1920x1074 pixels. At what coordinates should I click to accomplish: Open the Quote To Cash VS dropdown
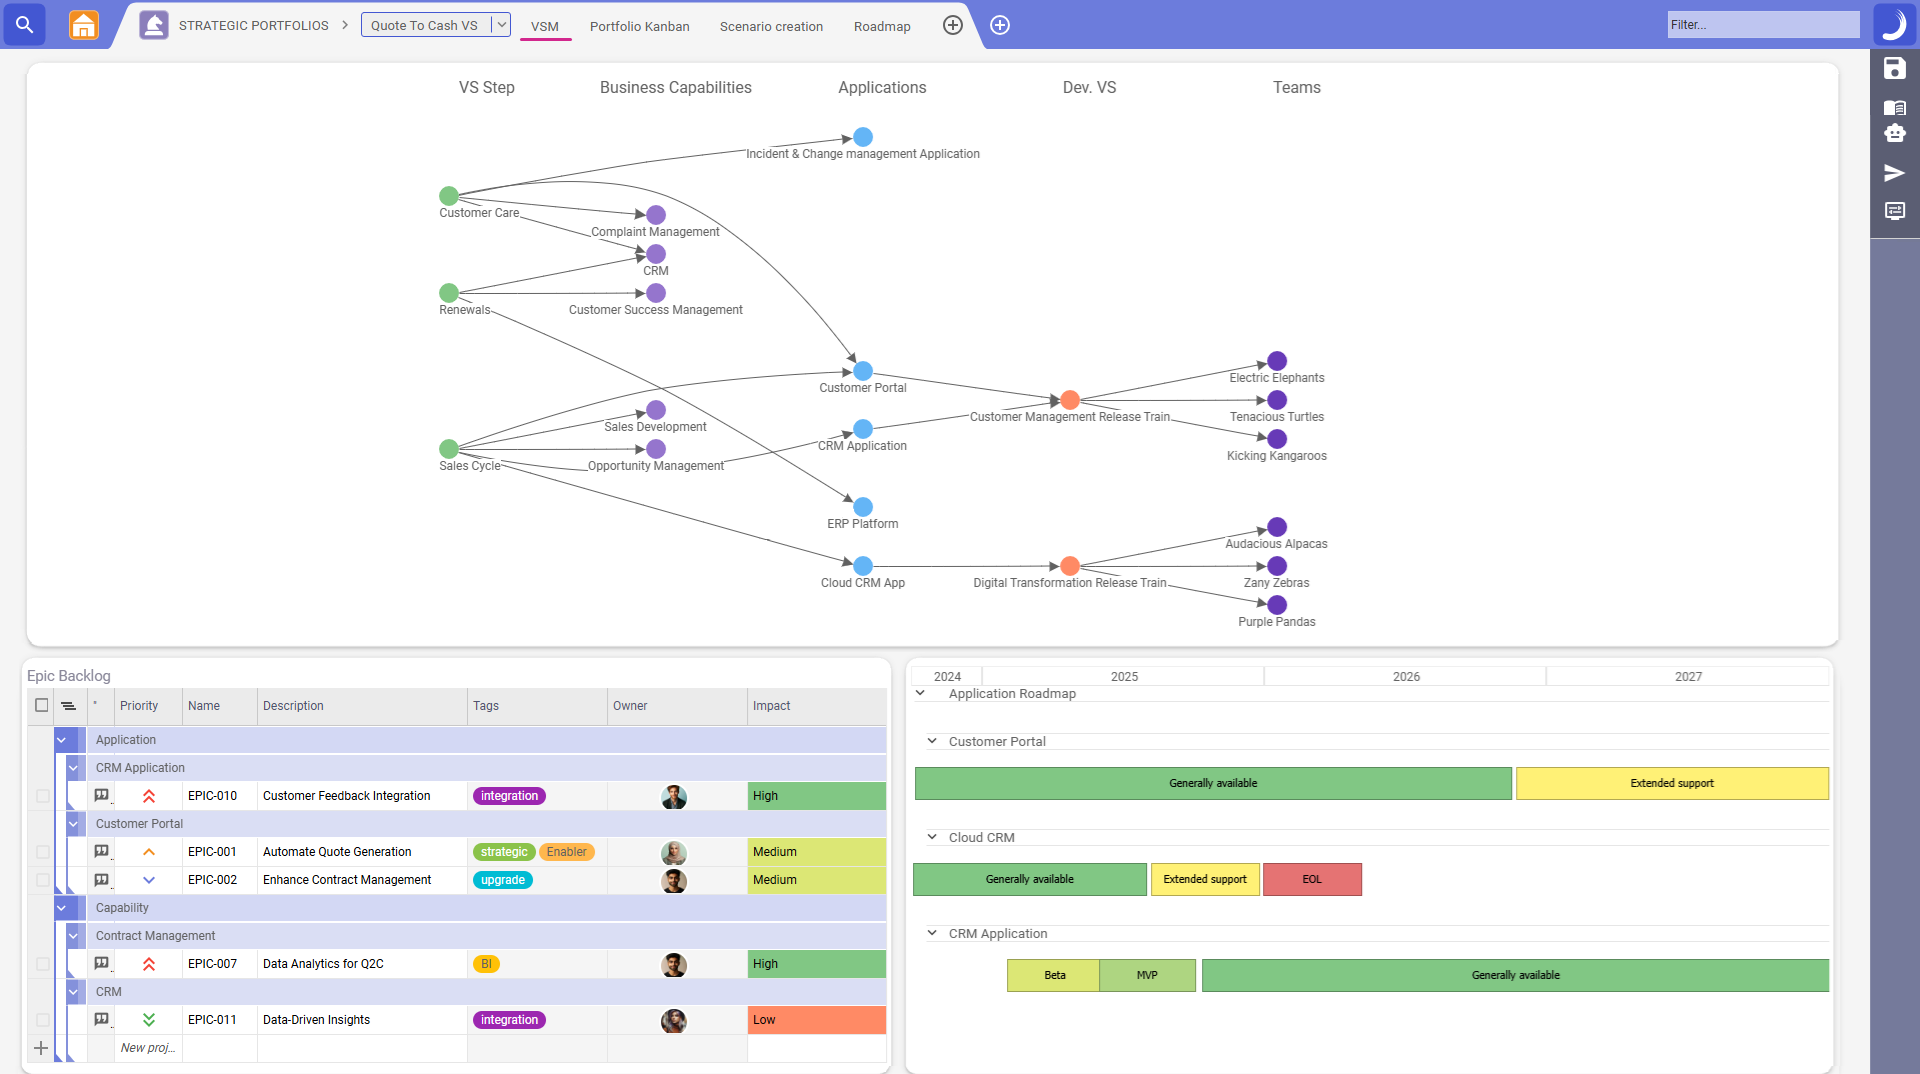[501, 25]
